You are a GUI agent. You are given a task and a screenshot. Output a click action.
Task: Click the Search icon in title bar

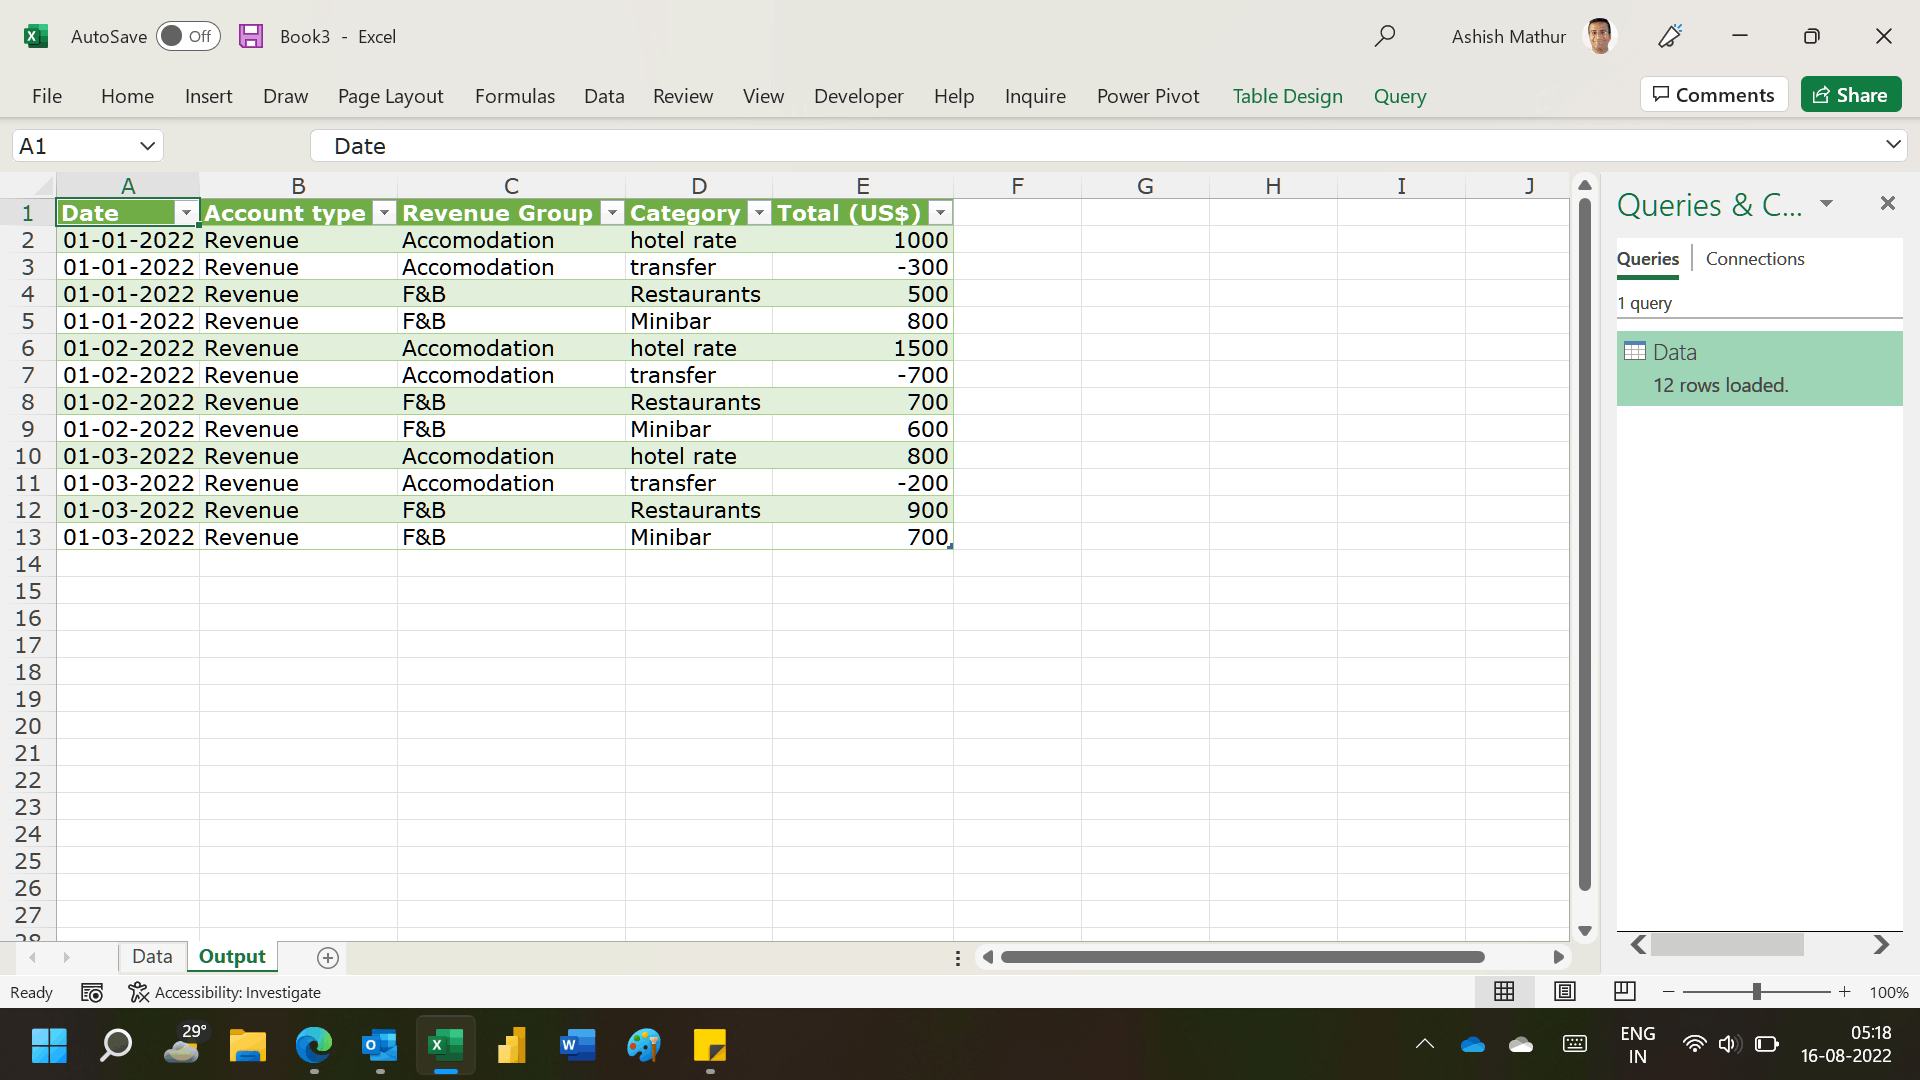click(1385, 37)
